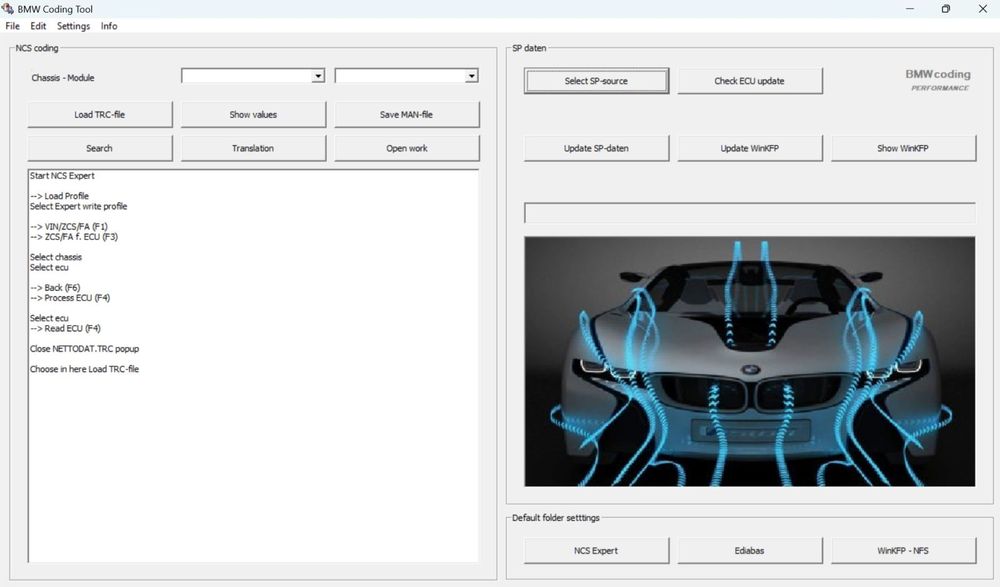Click the '--> VIN/ZCS/FA (F1)' line
Screen dimensions: 1000x587
[x=69, y=227]
